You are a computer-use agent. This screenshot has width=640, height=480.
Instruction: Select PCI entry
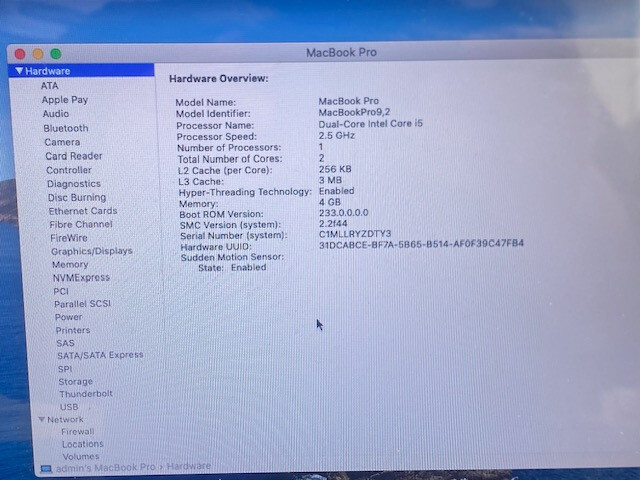pyautogui.click(x=61, y=291)
